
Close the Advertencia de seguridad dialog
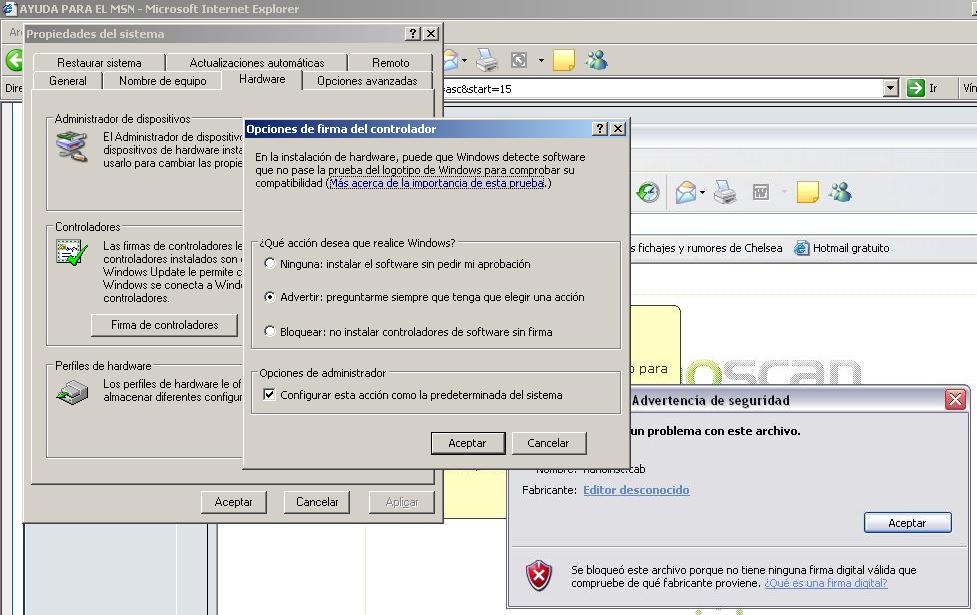click(955, 399)
